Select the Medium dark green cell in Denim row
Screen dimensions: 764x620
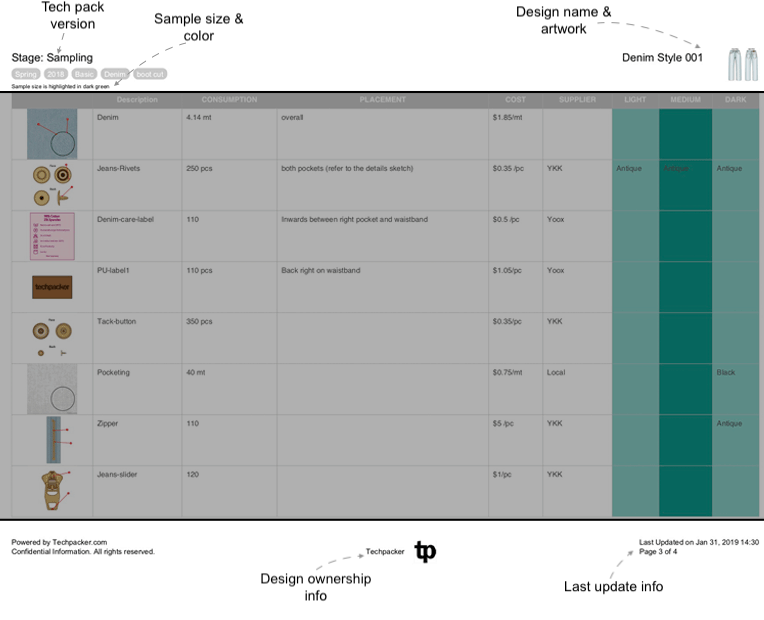686,134
